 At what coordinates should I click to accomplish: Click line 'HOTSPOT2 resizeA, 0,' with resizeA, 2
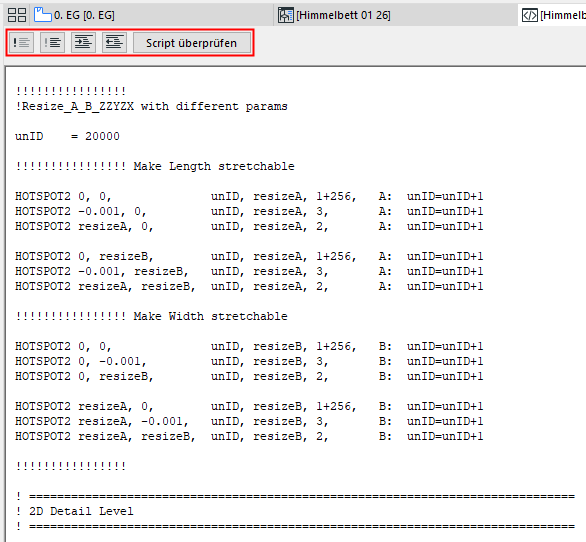click(249, 227)
